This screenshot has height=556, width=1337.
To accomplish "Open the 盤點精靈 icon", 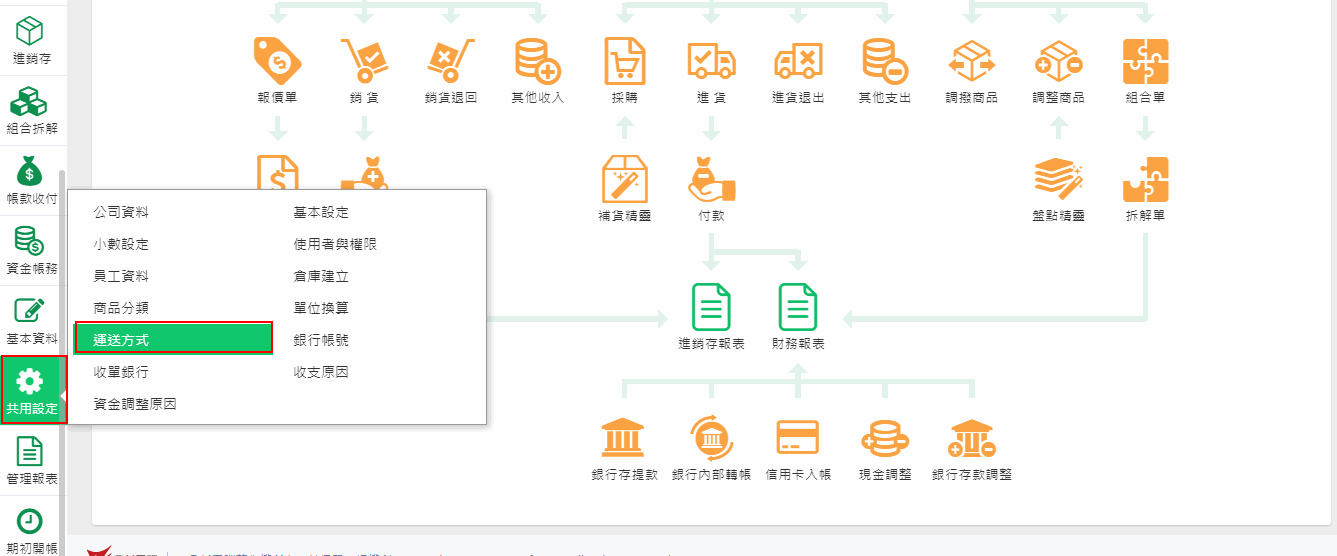I will click(1058, 179).
